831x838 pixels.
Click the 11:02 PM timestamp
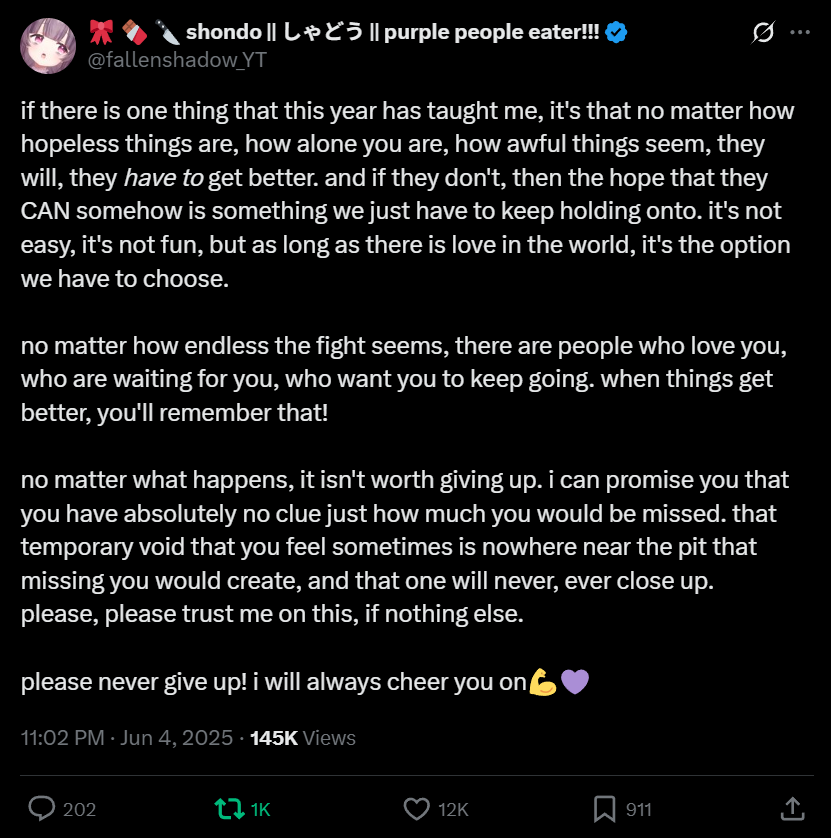63,738
